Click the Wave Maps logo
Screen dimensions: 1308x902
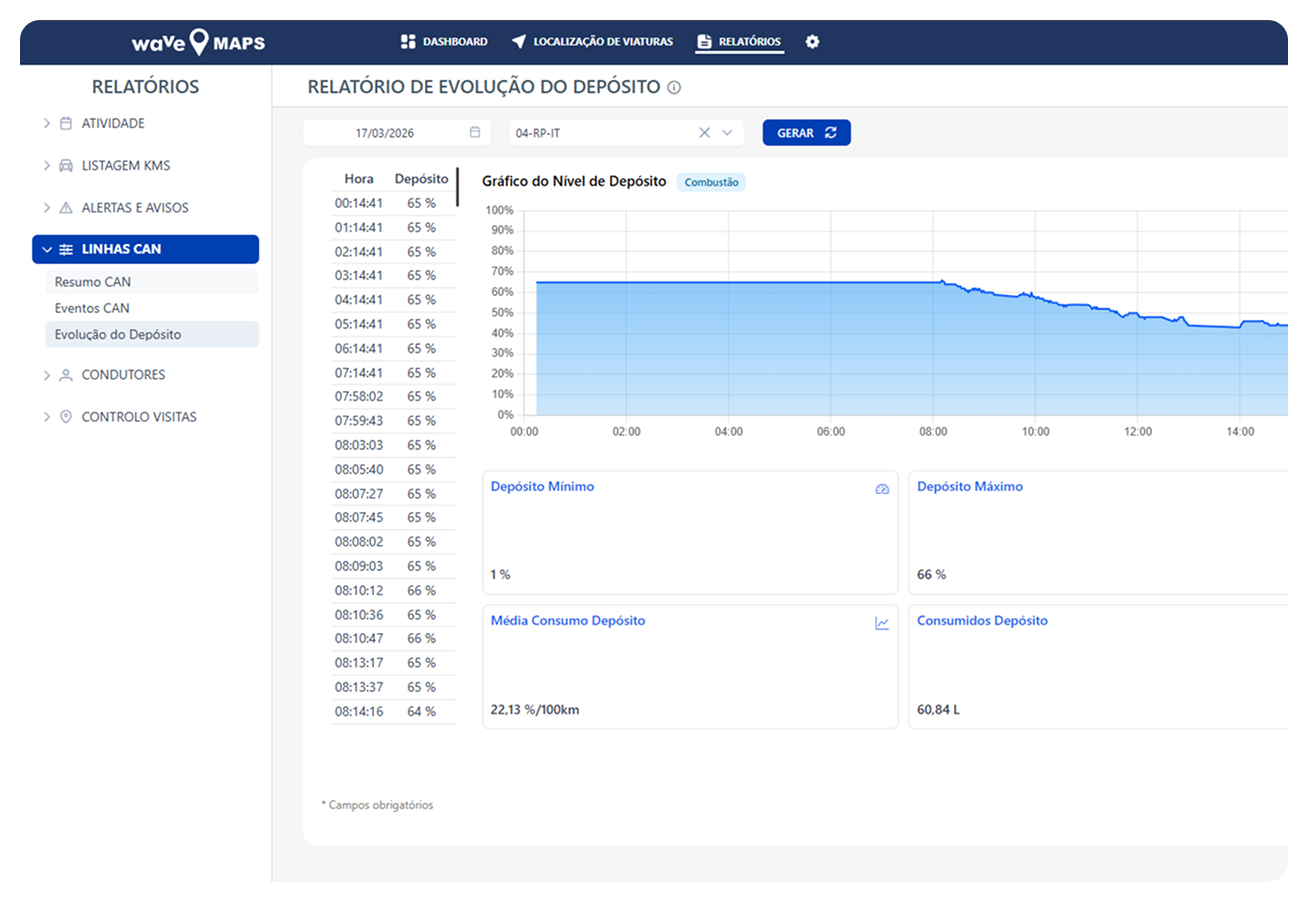coord(198,43)
